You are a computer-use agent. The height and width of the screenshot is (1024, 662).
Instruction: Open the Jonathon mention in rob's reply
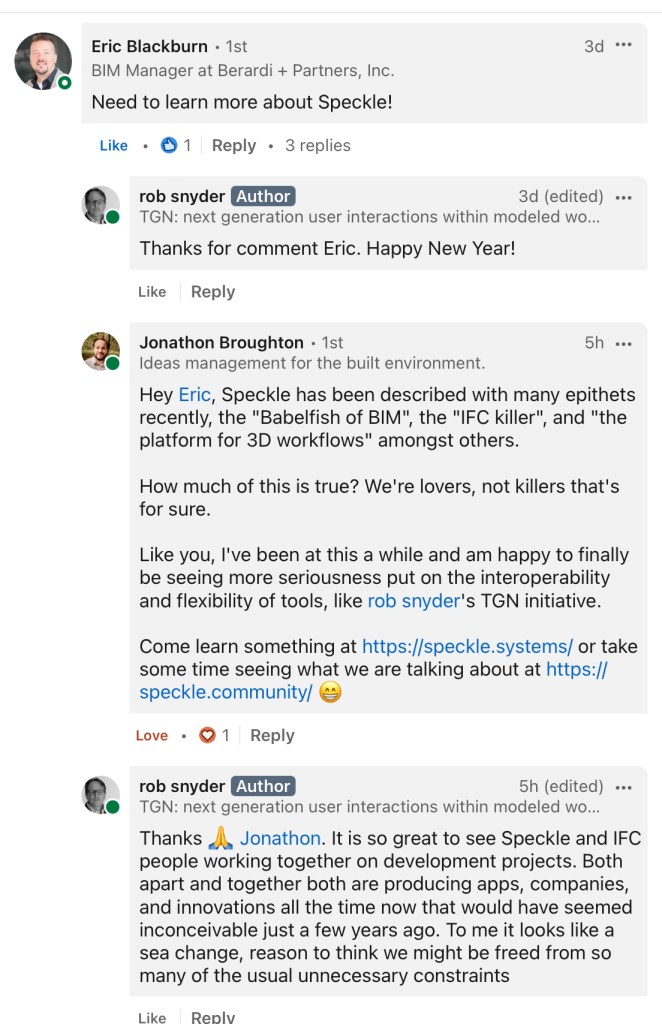[x=280, y=838]
